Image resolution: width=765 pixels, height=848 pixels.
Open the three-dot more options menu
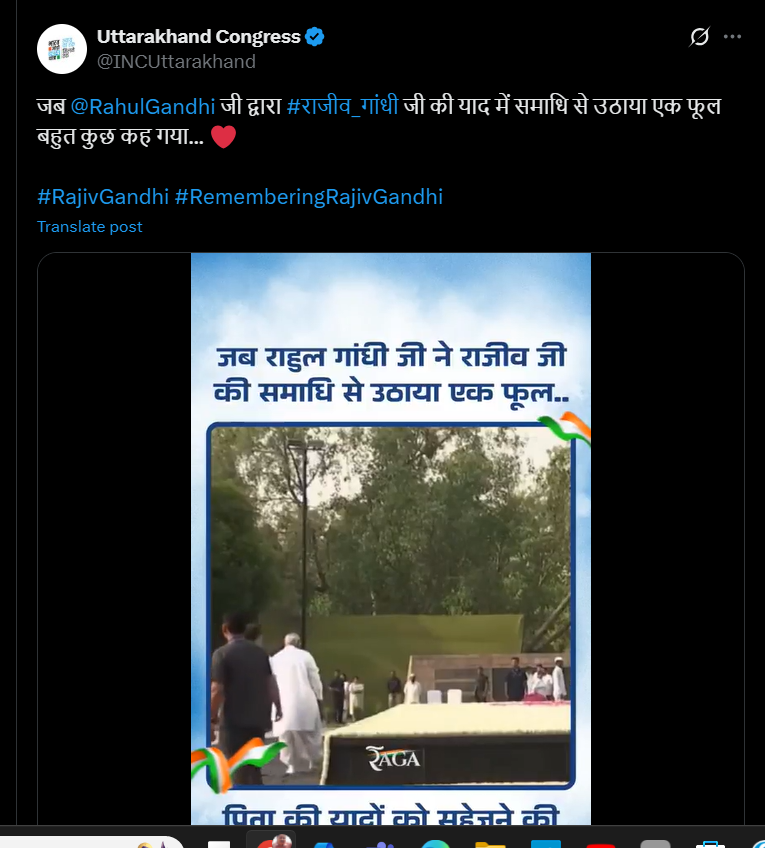[x=732, y=37]
